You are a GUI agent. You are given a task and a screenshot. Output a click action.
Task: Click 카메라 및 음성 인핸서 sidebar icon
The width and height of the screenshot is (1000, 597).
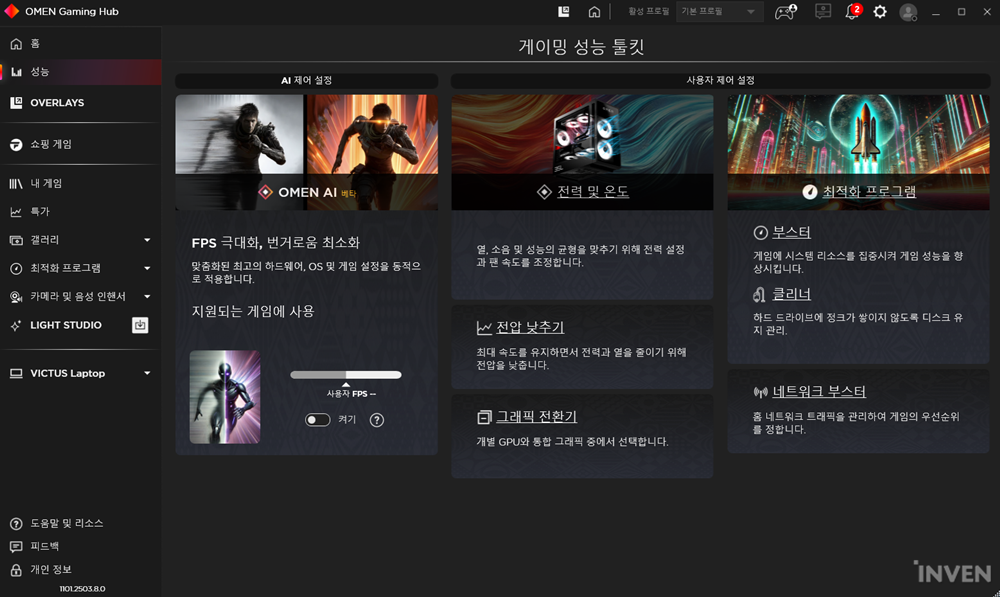[16, 297]
